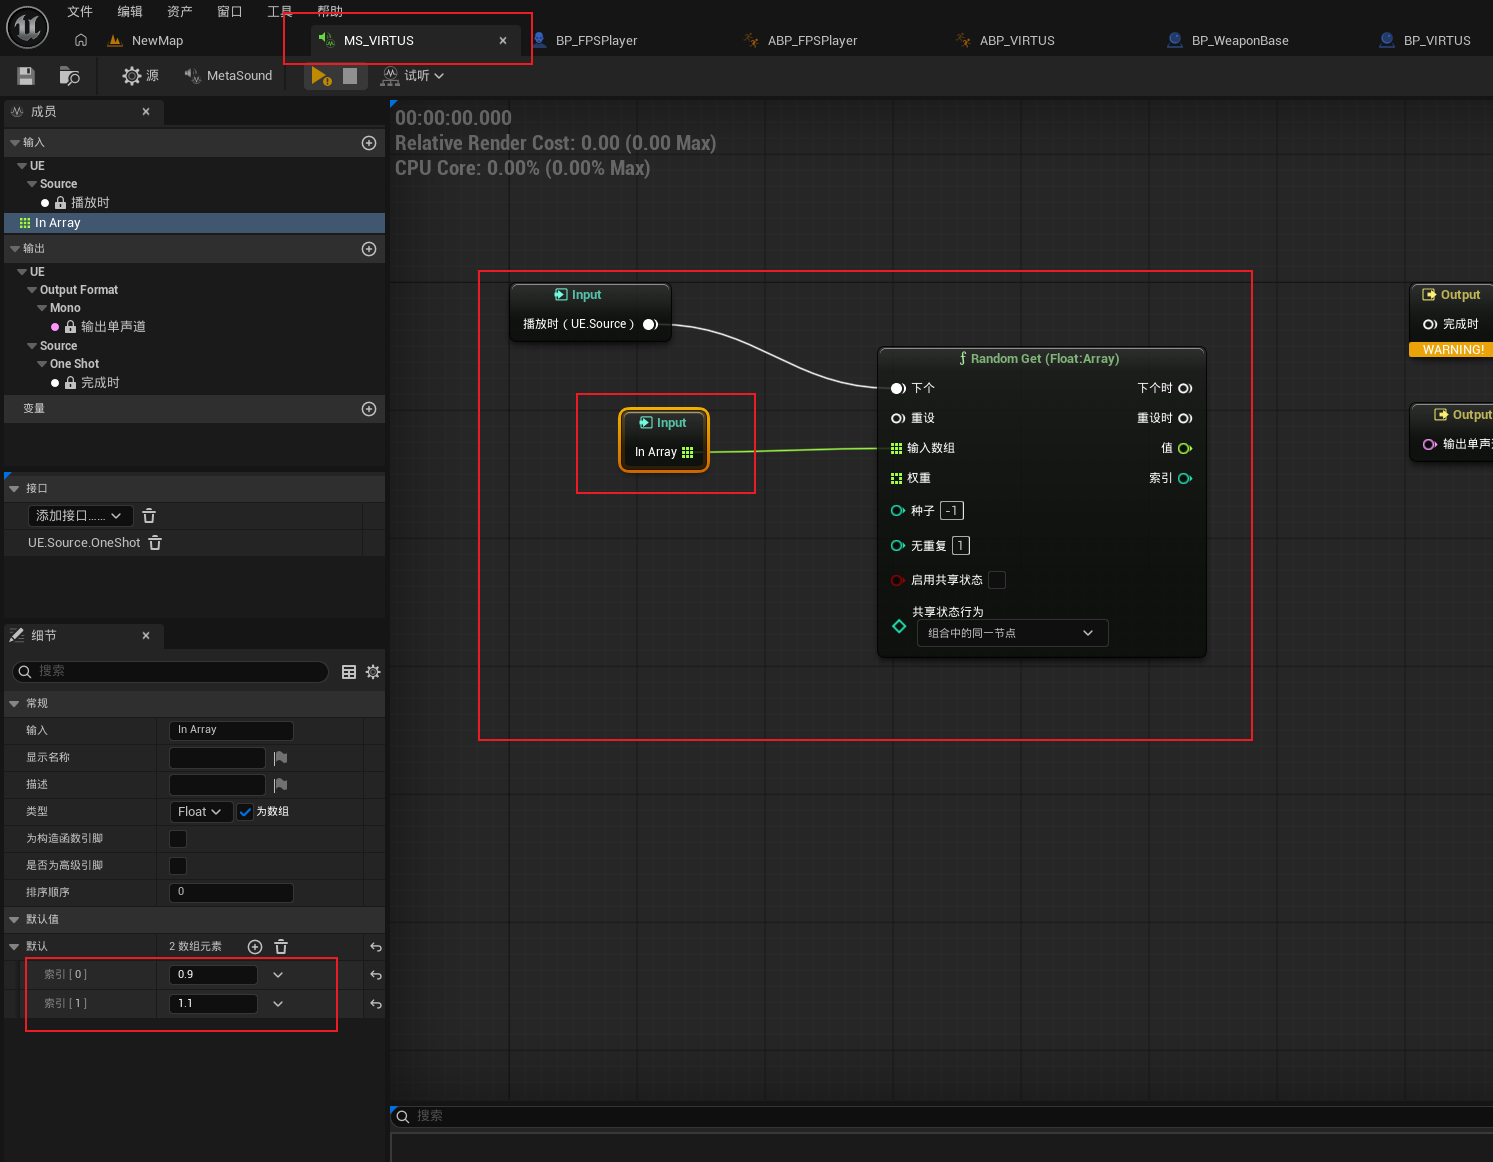
Task: Open details panel settings gear
Action: (x=373, y=672)
